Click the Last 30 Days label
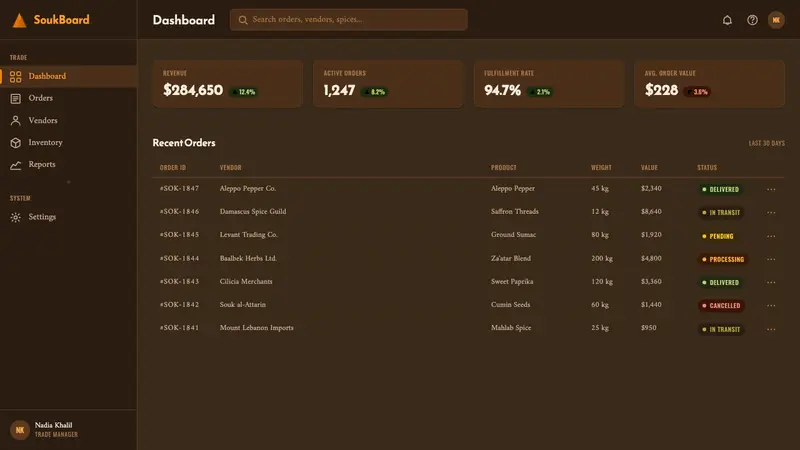The image size is (800, 450). tap(766, 143)
